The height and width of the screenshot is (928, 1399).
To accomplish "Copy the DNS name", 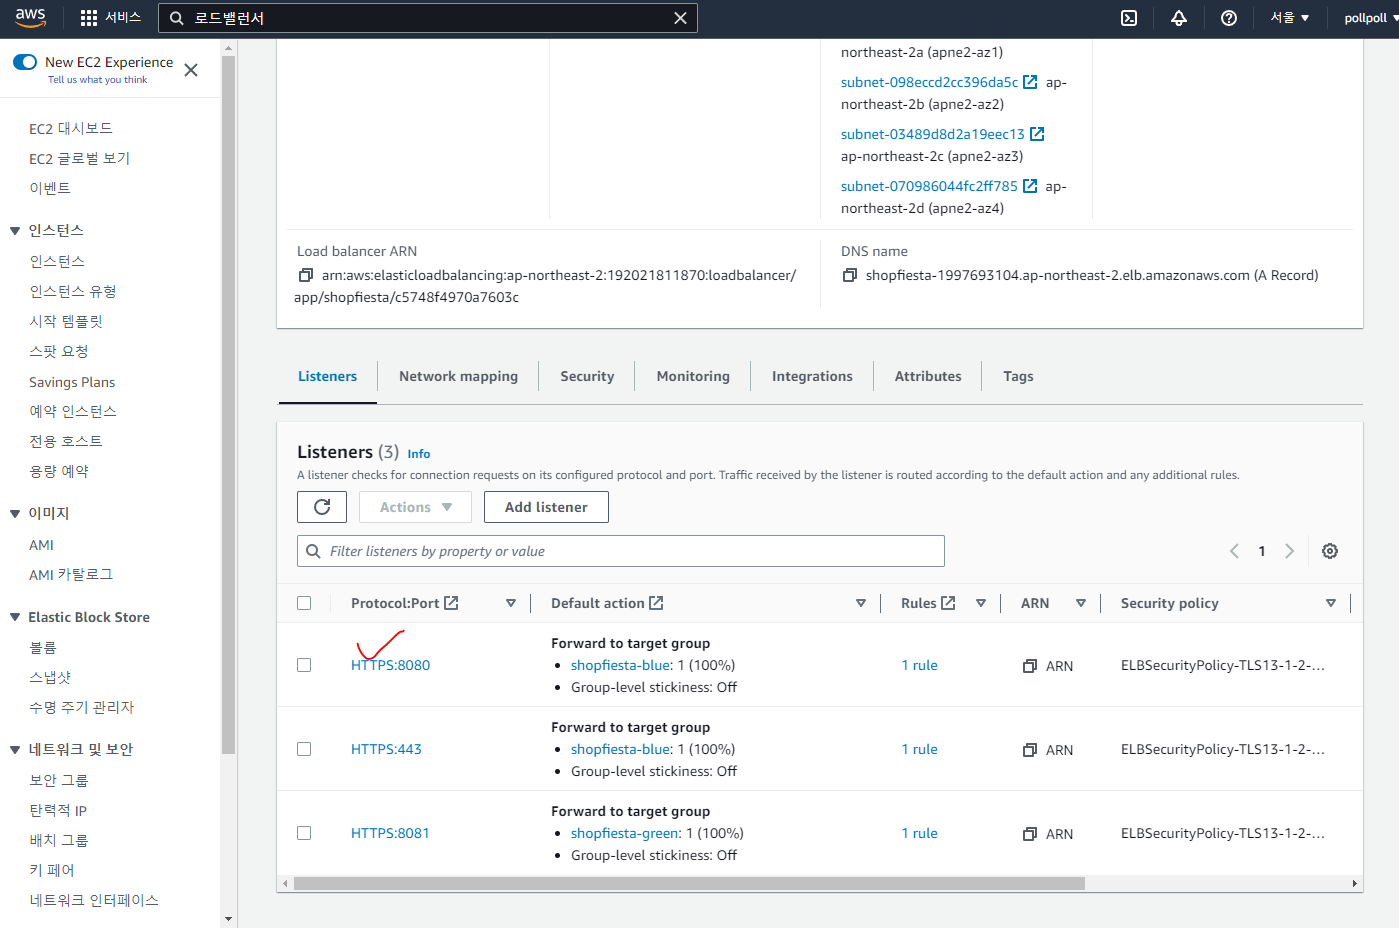I will (850, 275).
